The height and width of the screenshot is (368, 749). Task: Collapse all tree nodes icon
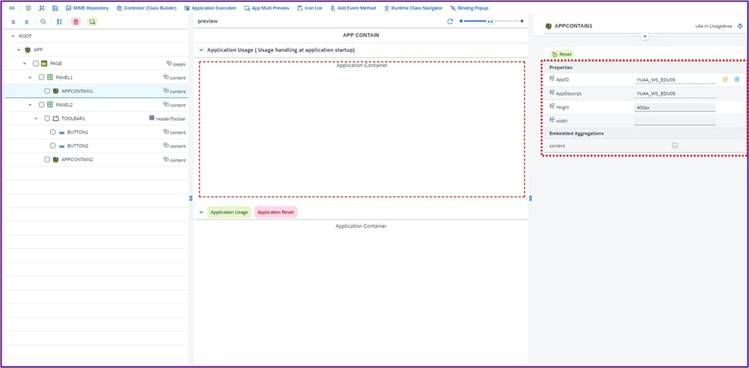27,22
